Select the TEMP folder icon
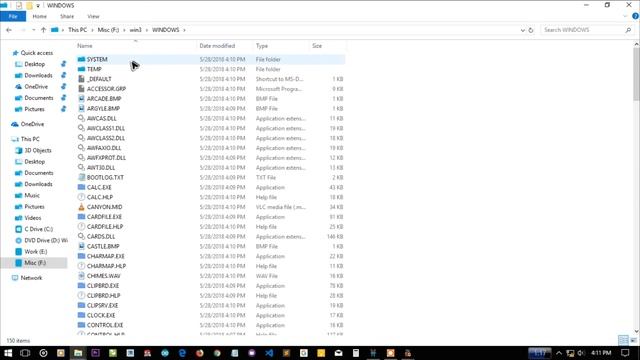 click(81, 69)
